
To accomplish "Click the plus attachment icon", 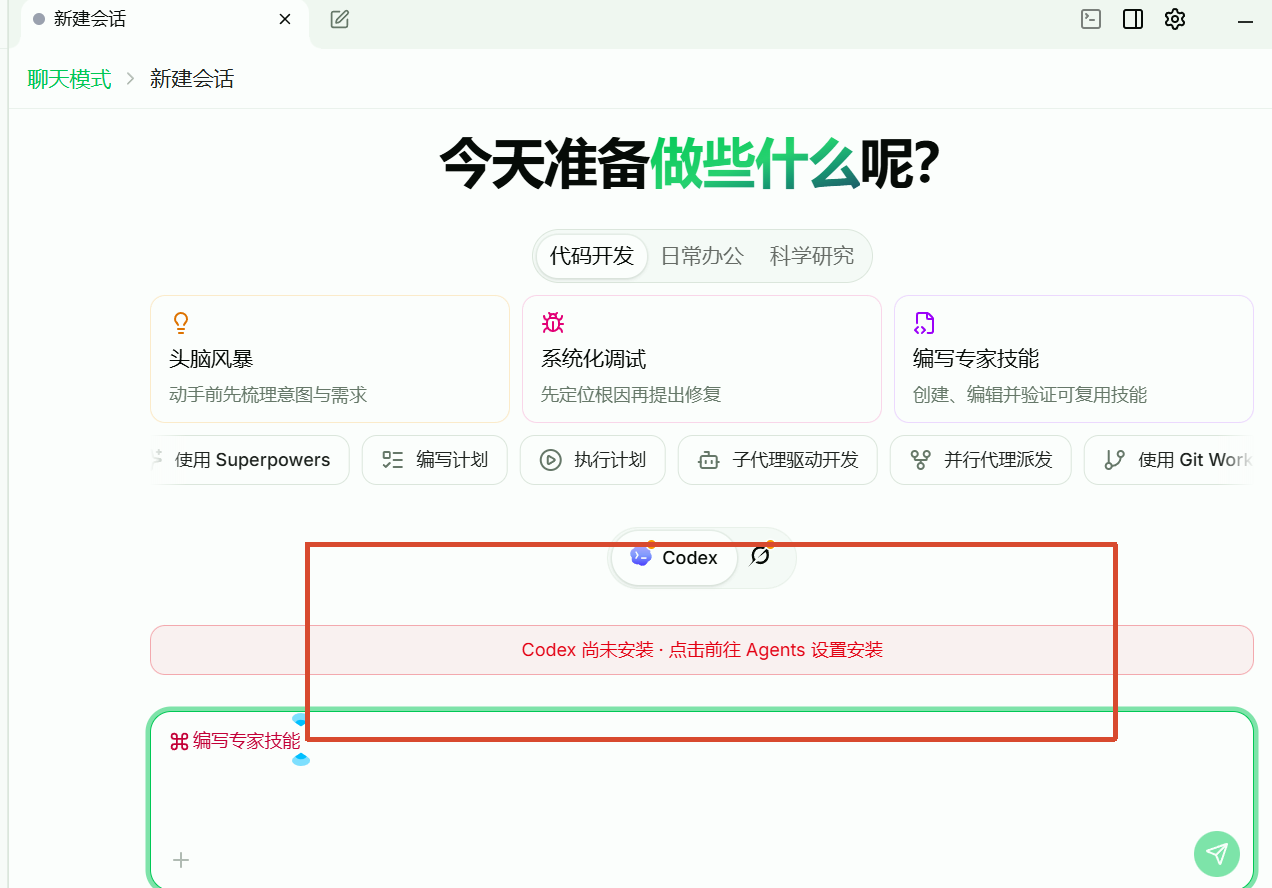I will [x=181, y=860].
